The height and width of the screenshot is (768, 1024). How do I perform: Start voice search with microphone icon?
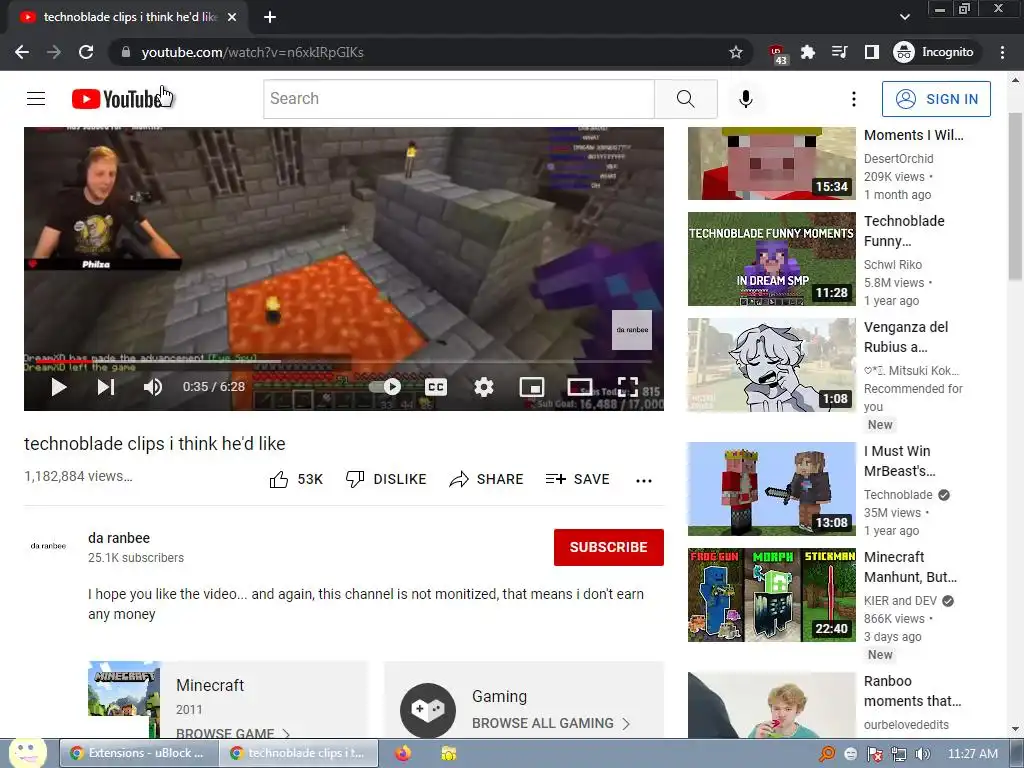pyautogui.click(x=746, y=99)
